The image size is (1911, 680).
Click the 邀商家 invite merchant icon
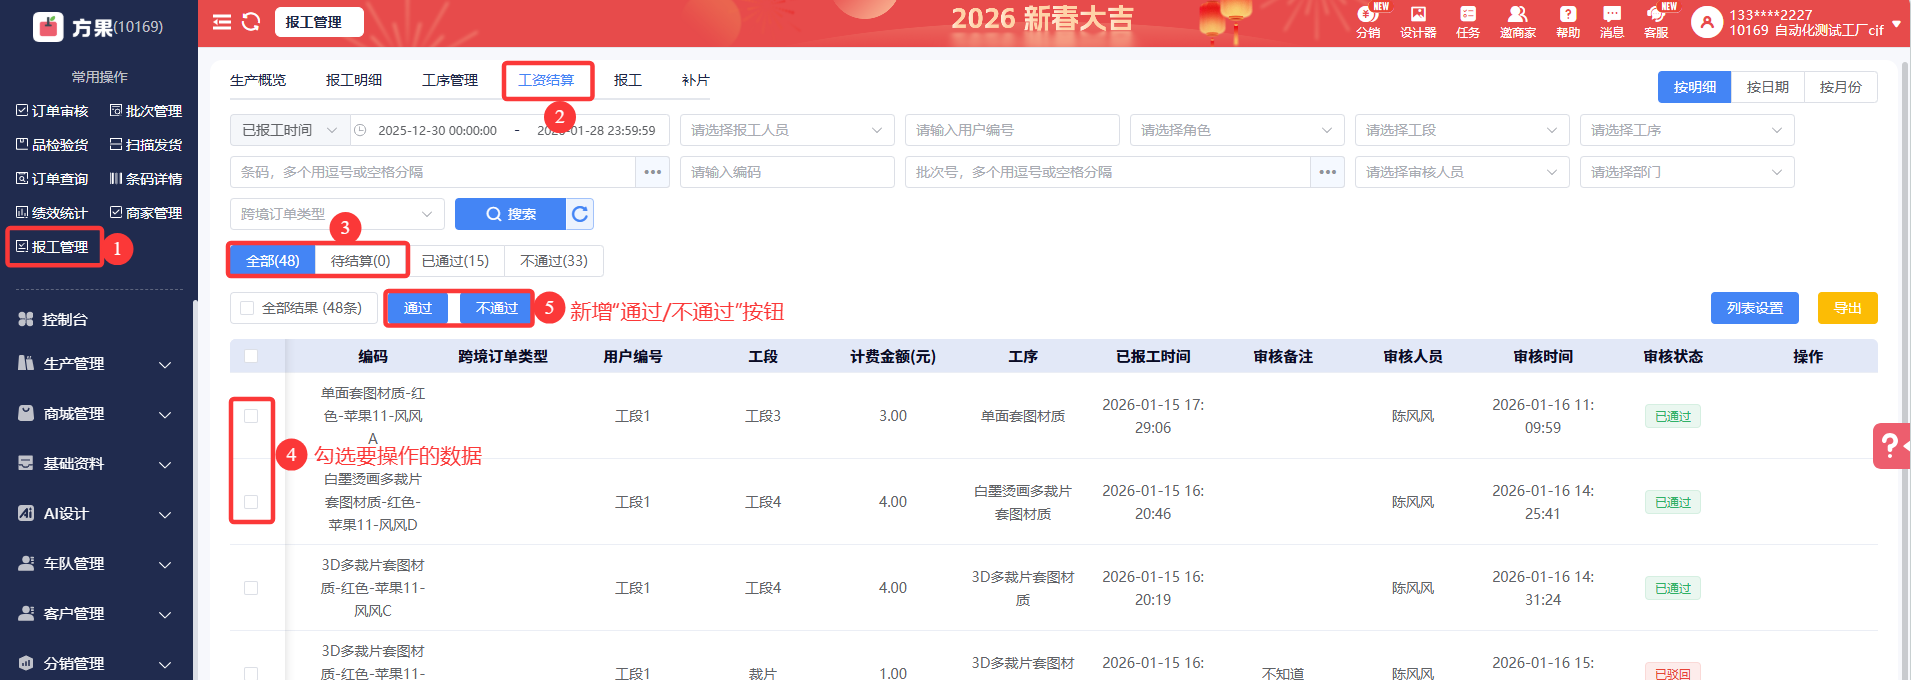[x=1517, y=21]
